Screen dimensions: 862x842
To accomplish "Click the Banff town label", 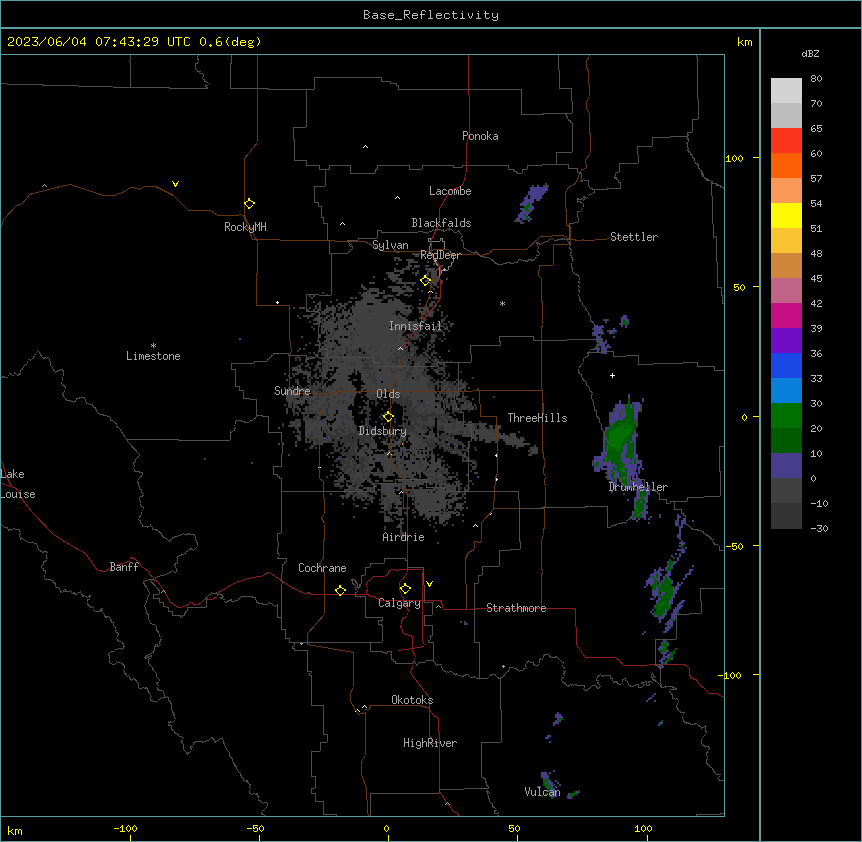I will [124, 567].
